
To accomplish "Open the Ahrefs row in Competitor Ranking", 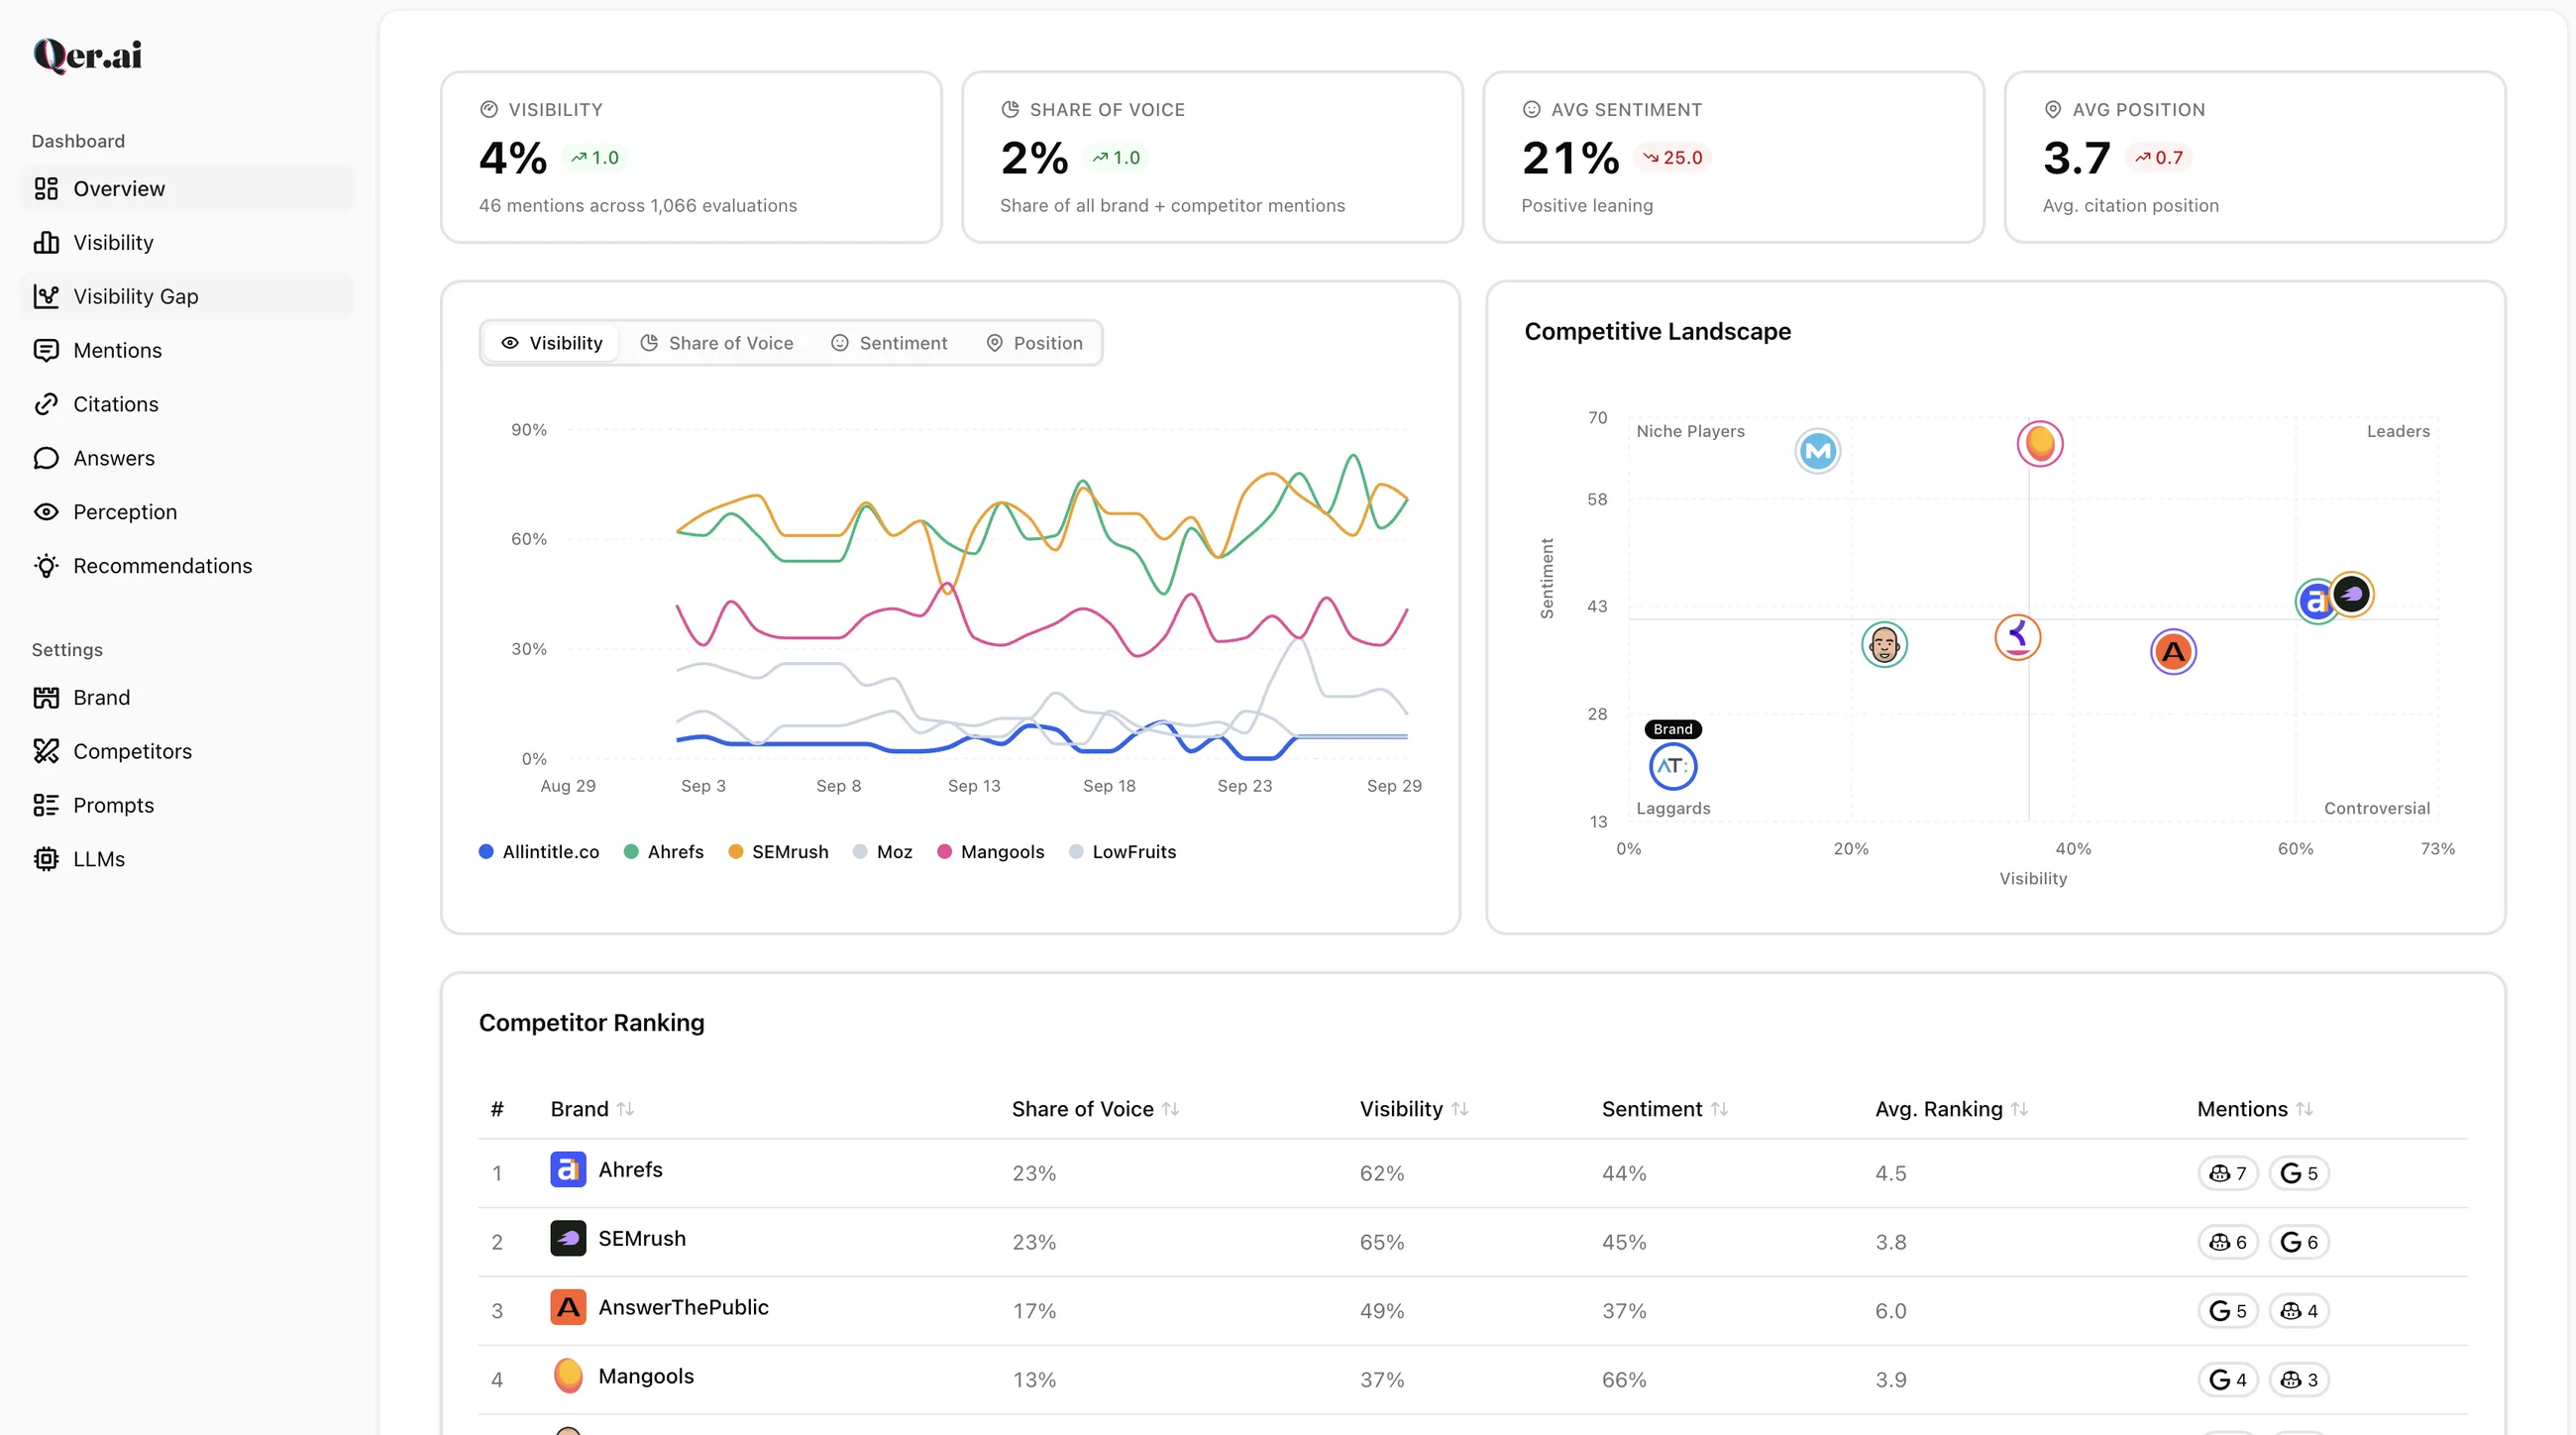I will [x=1472, y=1173].
